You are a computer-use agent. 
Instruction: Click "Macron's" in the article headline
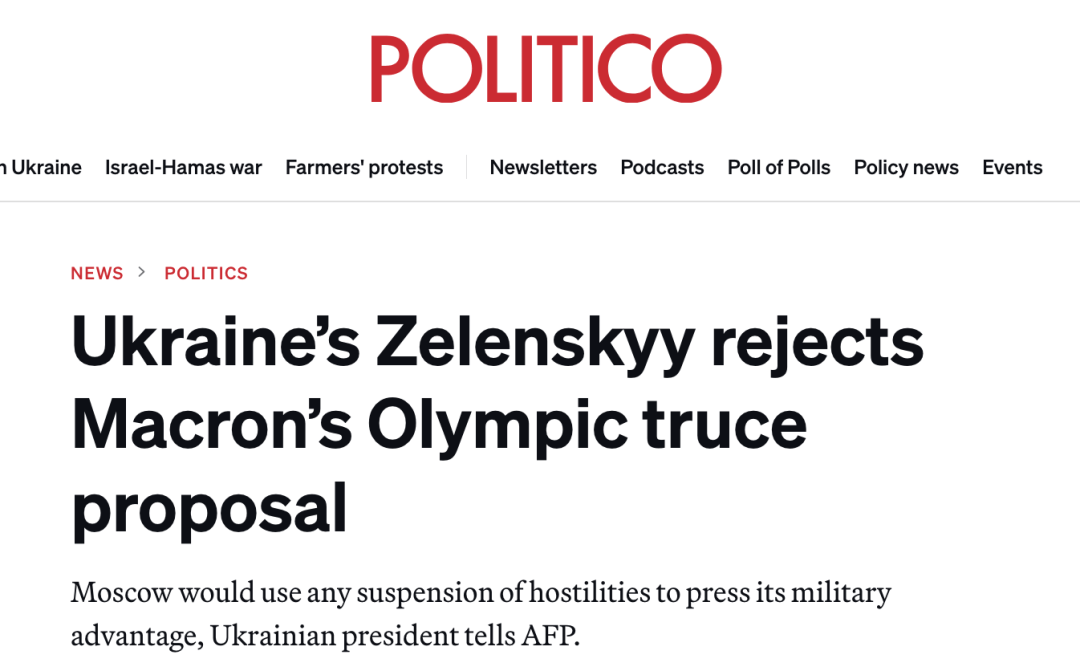(211, 424)
